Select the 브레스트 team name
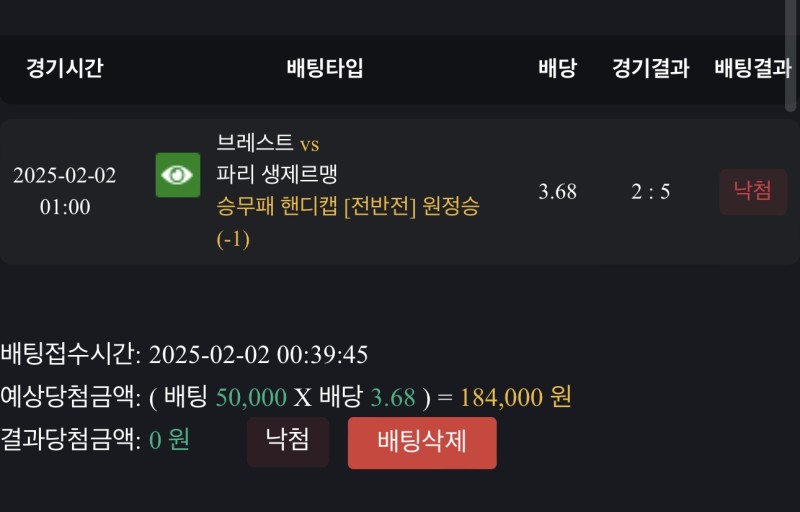This screenshot has width=800, height=512. (x=255, y=143)
